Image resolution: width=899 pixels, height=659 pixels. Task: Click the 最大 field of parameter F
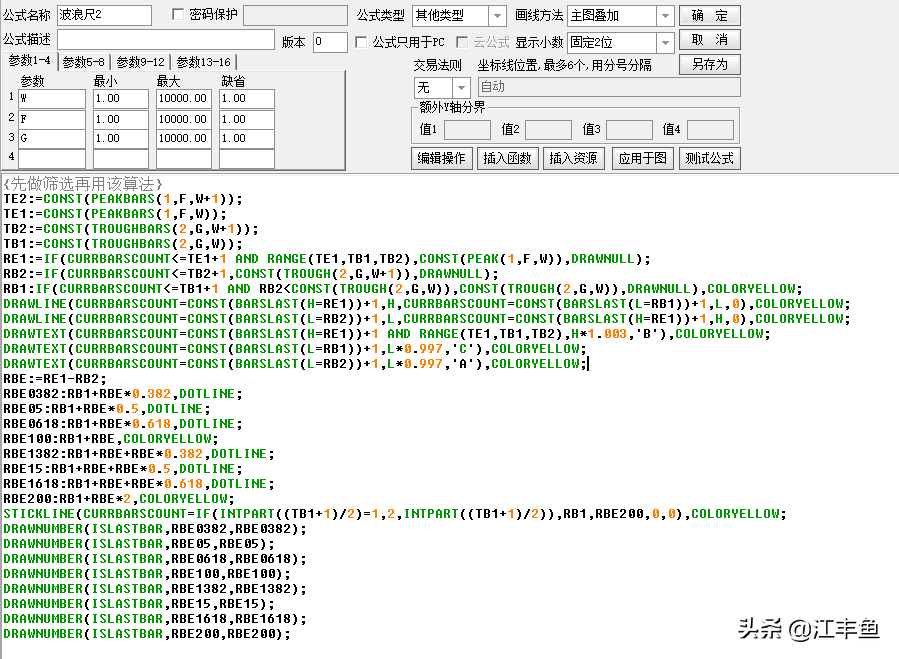click(x=184, y=119)
